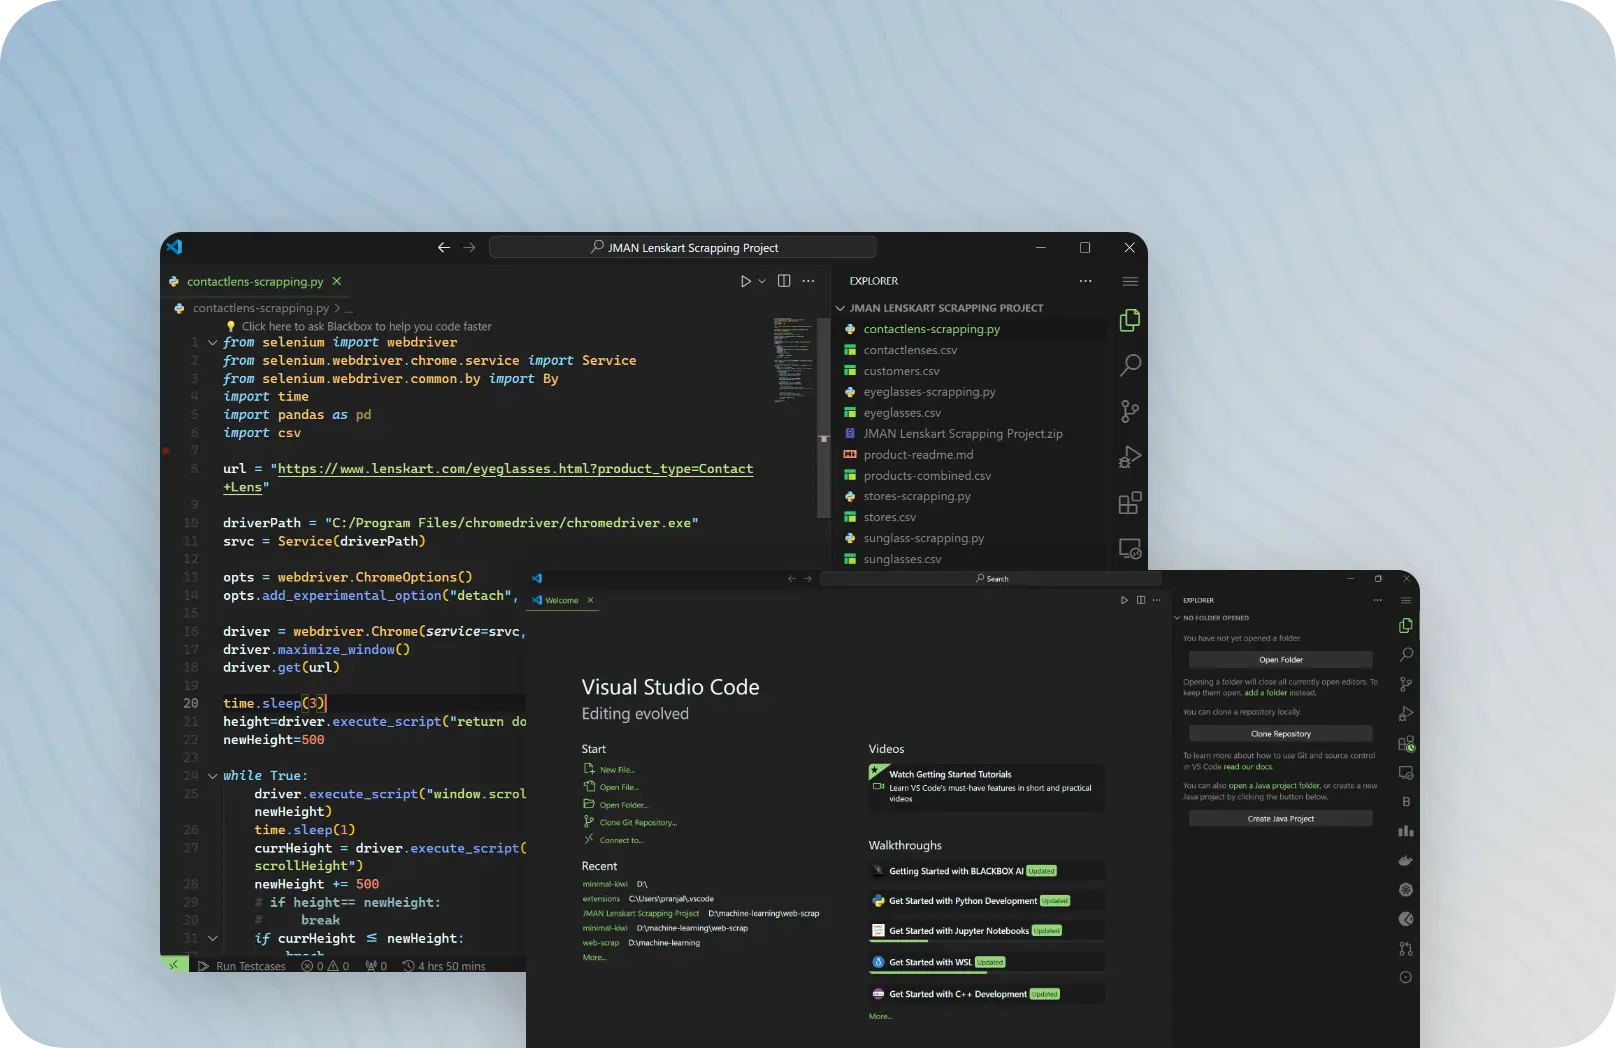Open Search view in Lenskart project window
This screenshot has width=1616, height=1048.
tap(1130, 365)
